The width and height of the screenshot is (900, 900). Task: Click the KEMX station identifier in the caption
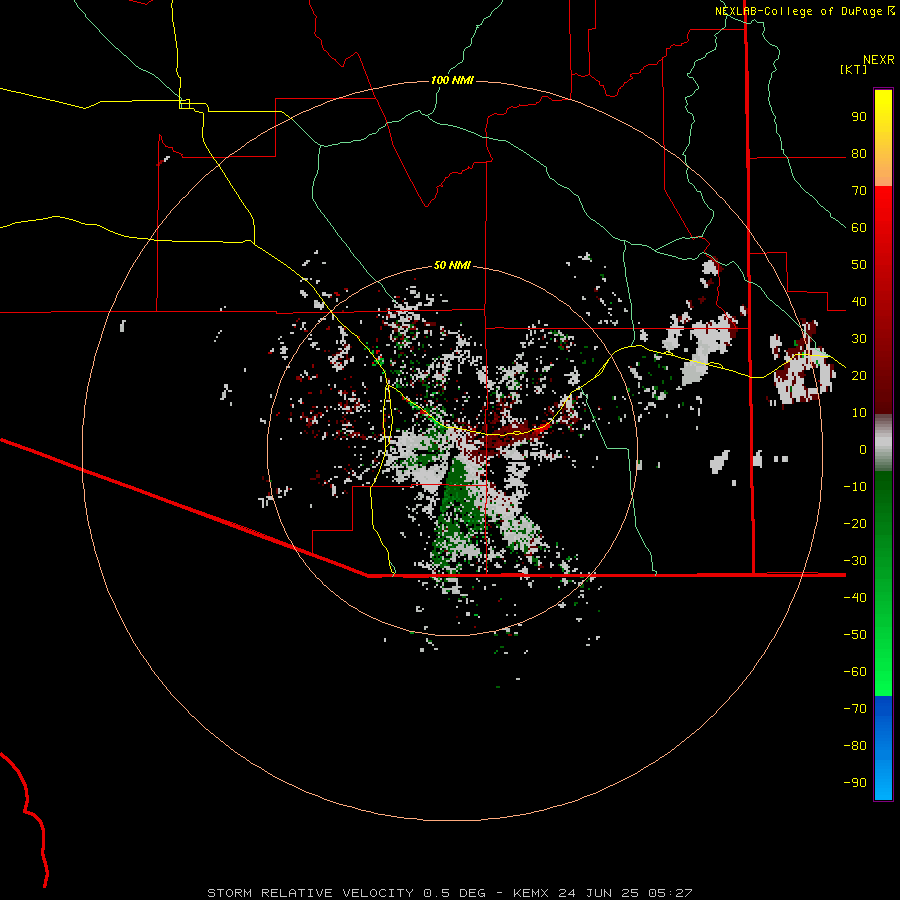[x=531, y=893]
